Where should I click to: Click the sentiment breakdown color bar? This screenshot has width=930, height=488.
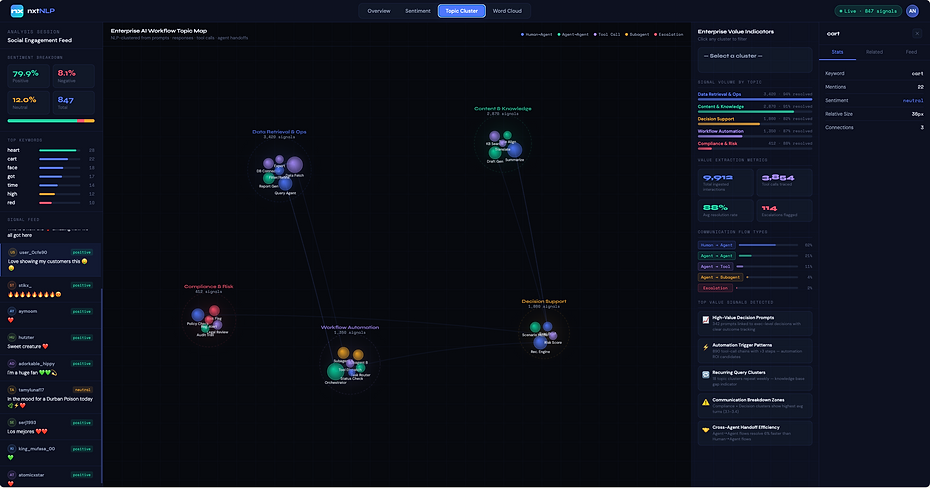51,120
